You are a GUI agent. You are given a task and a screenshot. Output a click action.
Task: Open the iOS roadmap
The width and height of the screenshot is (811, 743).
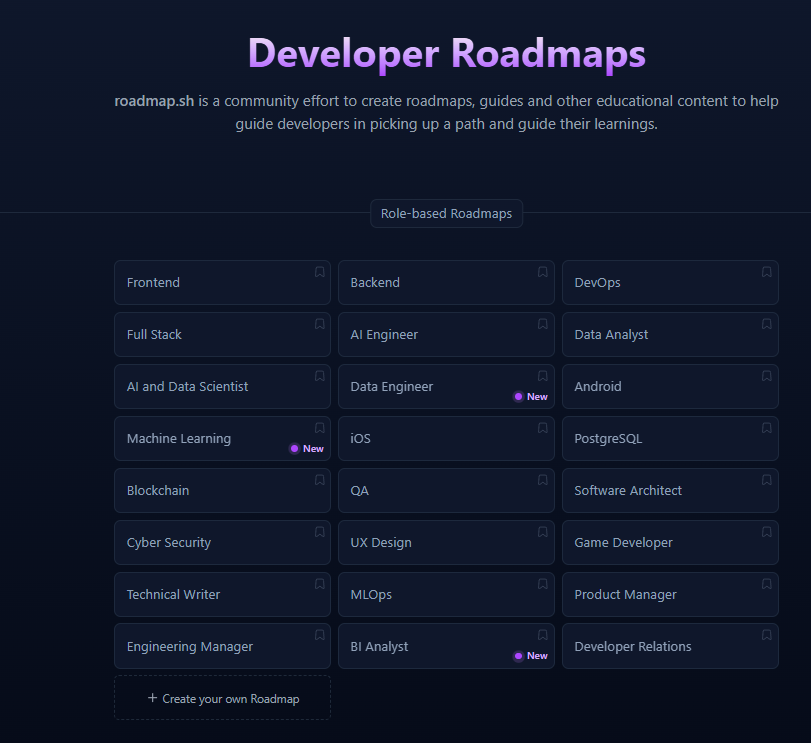point(446,438)
